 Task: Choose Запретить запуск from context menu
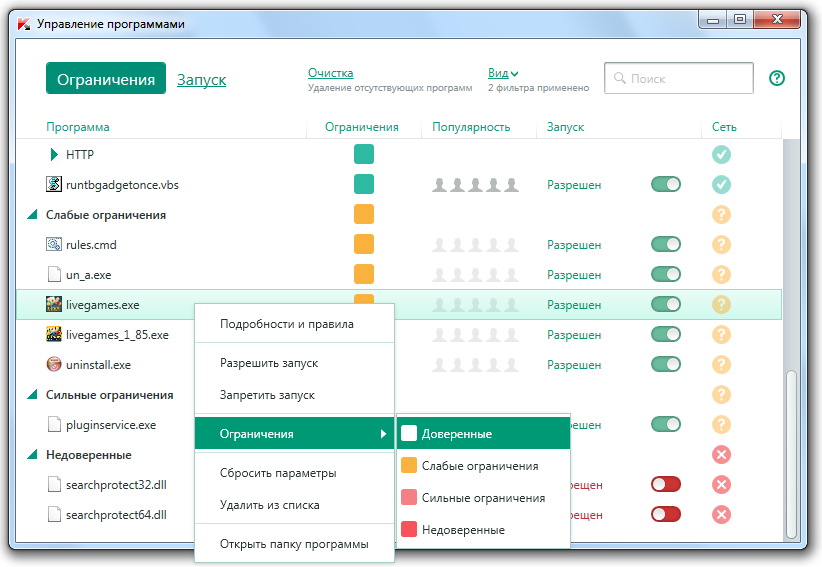[294, 395]
